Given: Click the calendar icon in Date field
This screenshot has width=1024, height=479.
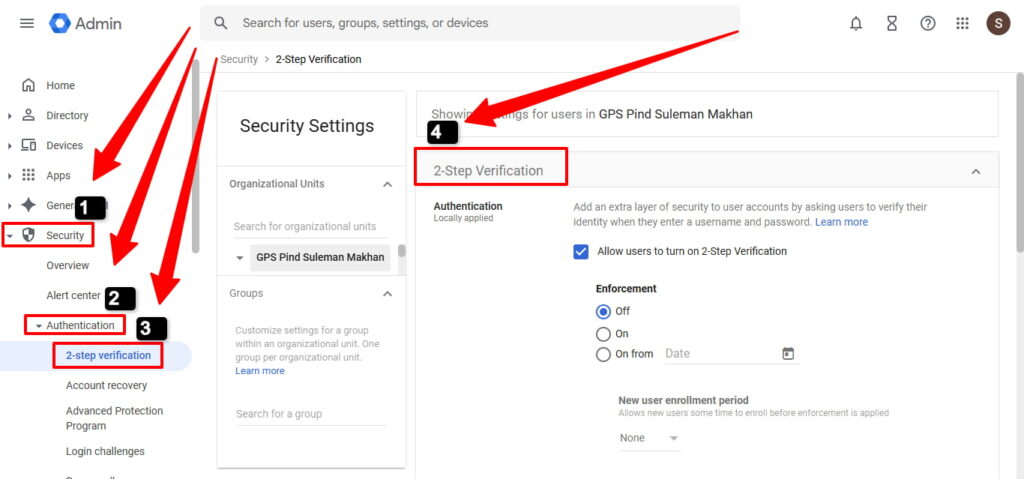Looking at the screenshot, I should (788, 354).
